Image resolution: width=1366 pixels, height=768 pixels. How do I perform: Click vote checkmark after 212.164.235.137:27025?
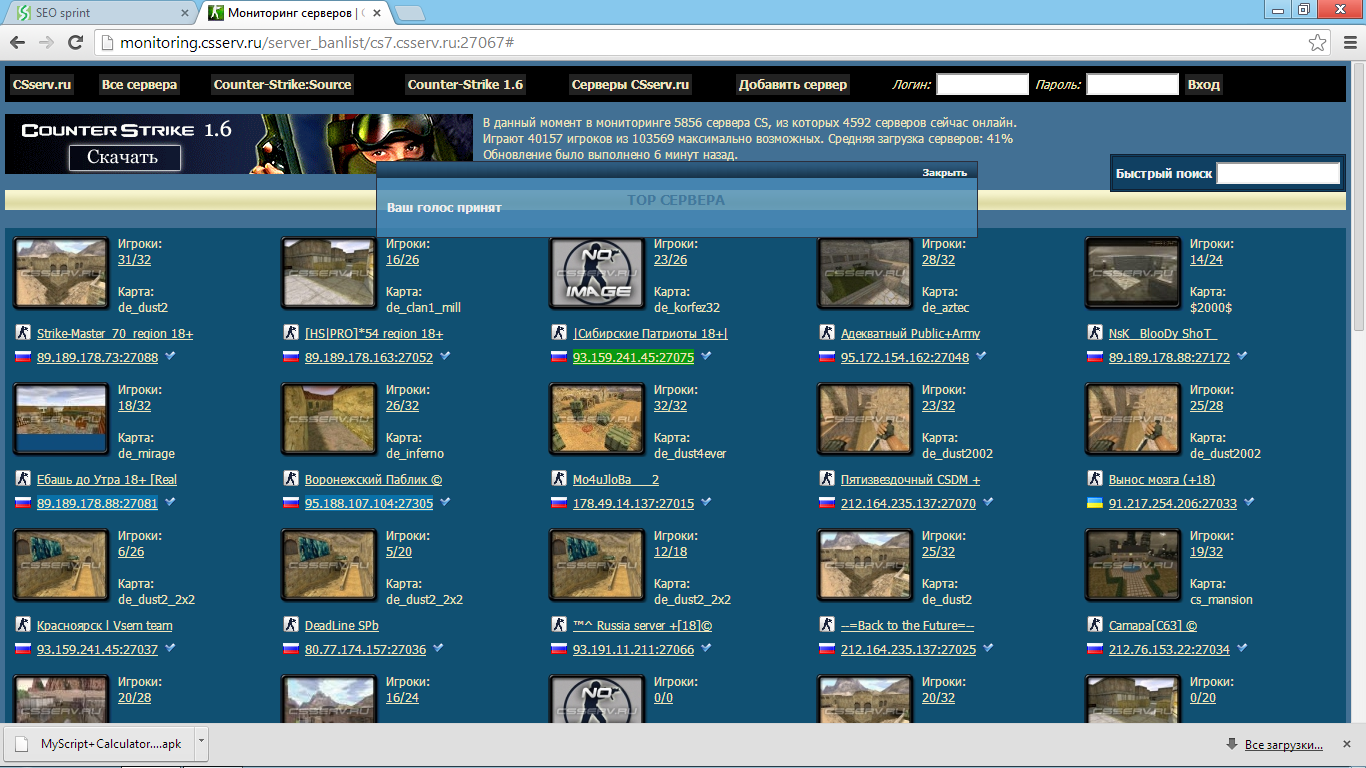(988, 648)
